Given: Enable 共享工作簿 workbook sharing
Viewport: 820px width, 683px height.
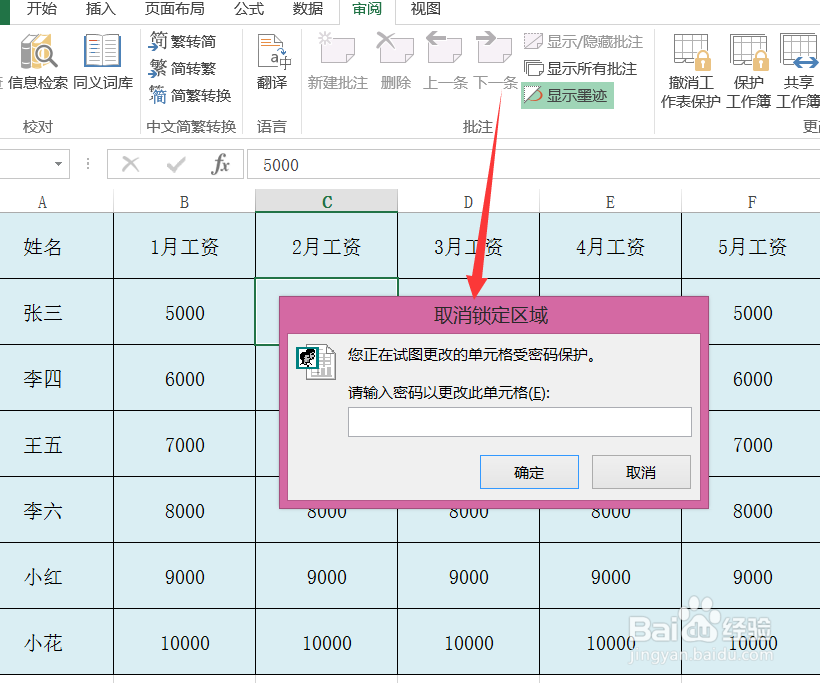Looking at the screenshot, I should pyautogui.click(x=799, y=60).
